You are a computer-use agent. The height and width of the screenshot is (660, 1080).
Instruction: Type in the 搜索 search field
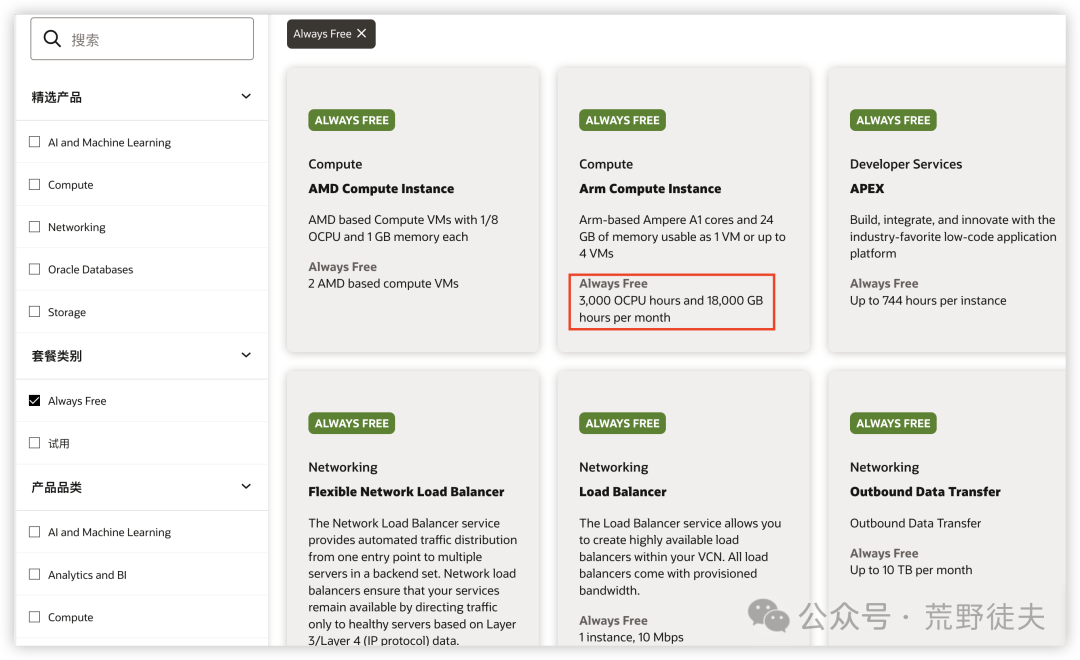coord(155,39)
